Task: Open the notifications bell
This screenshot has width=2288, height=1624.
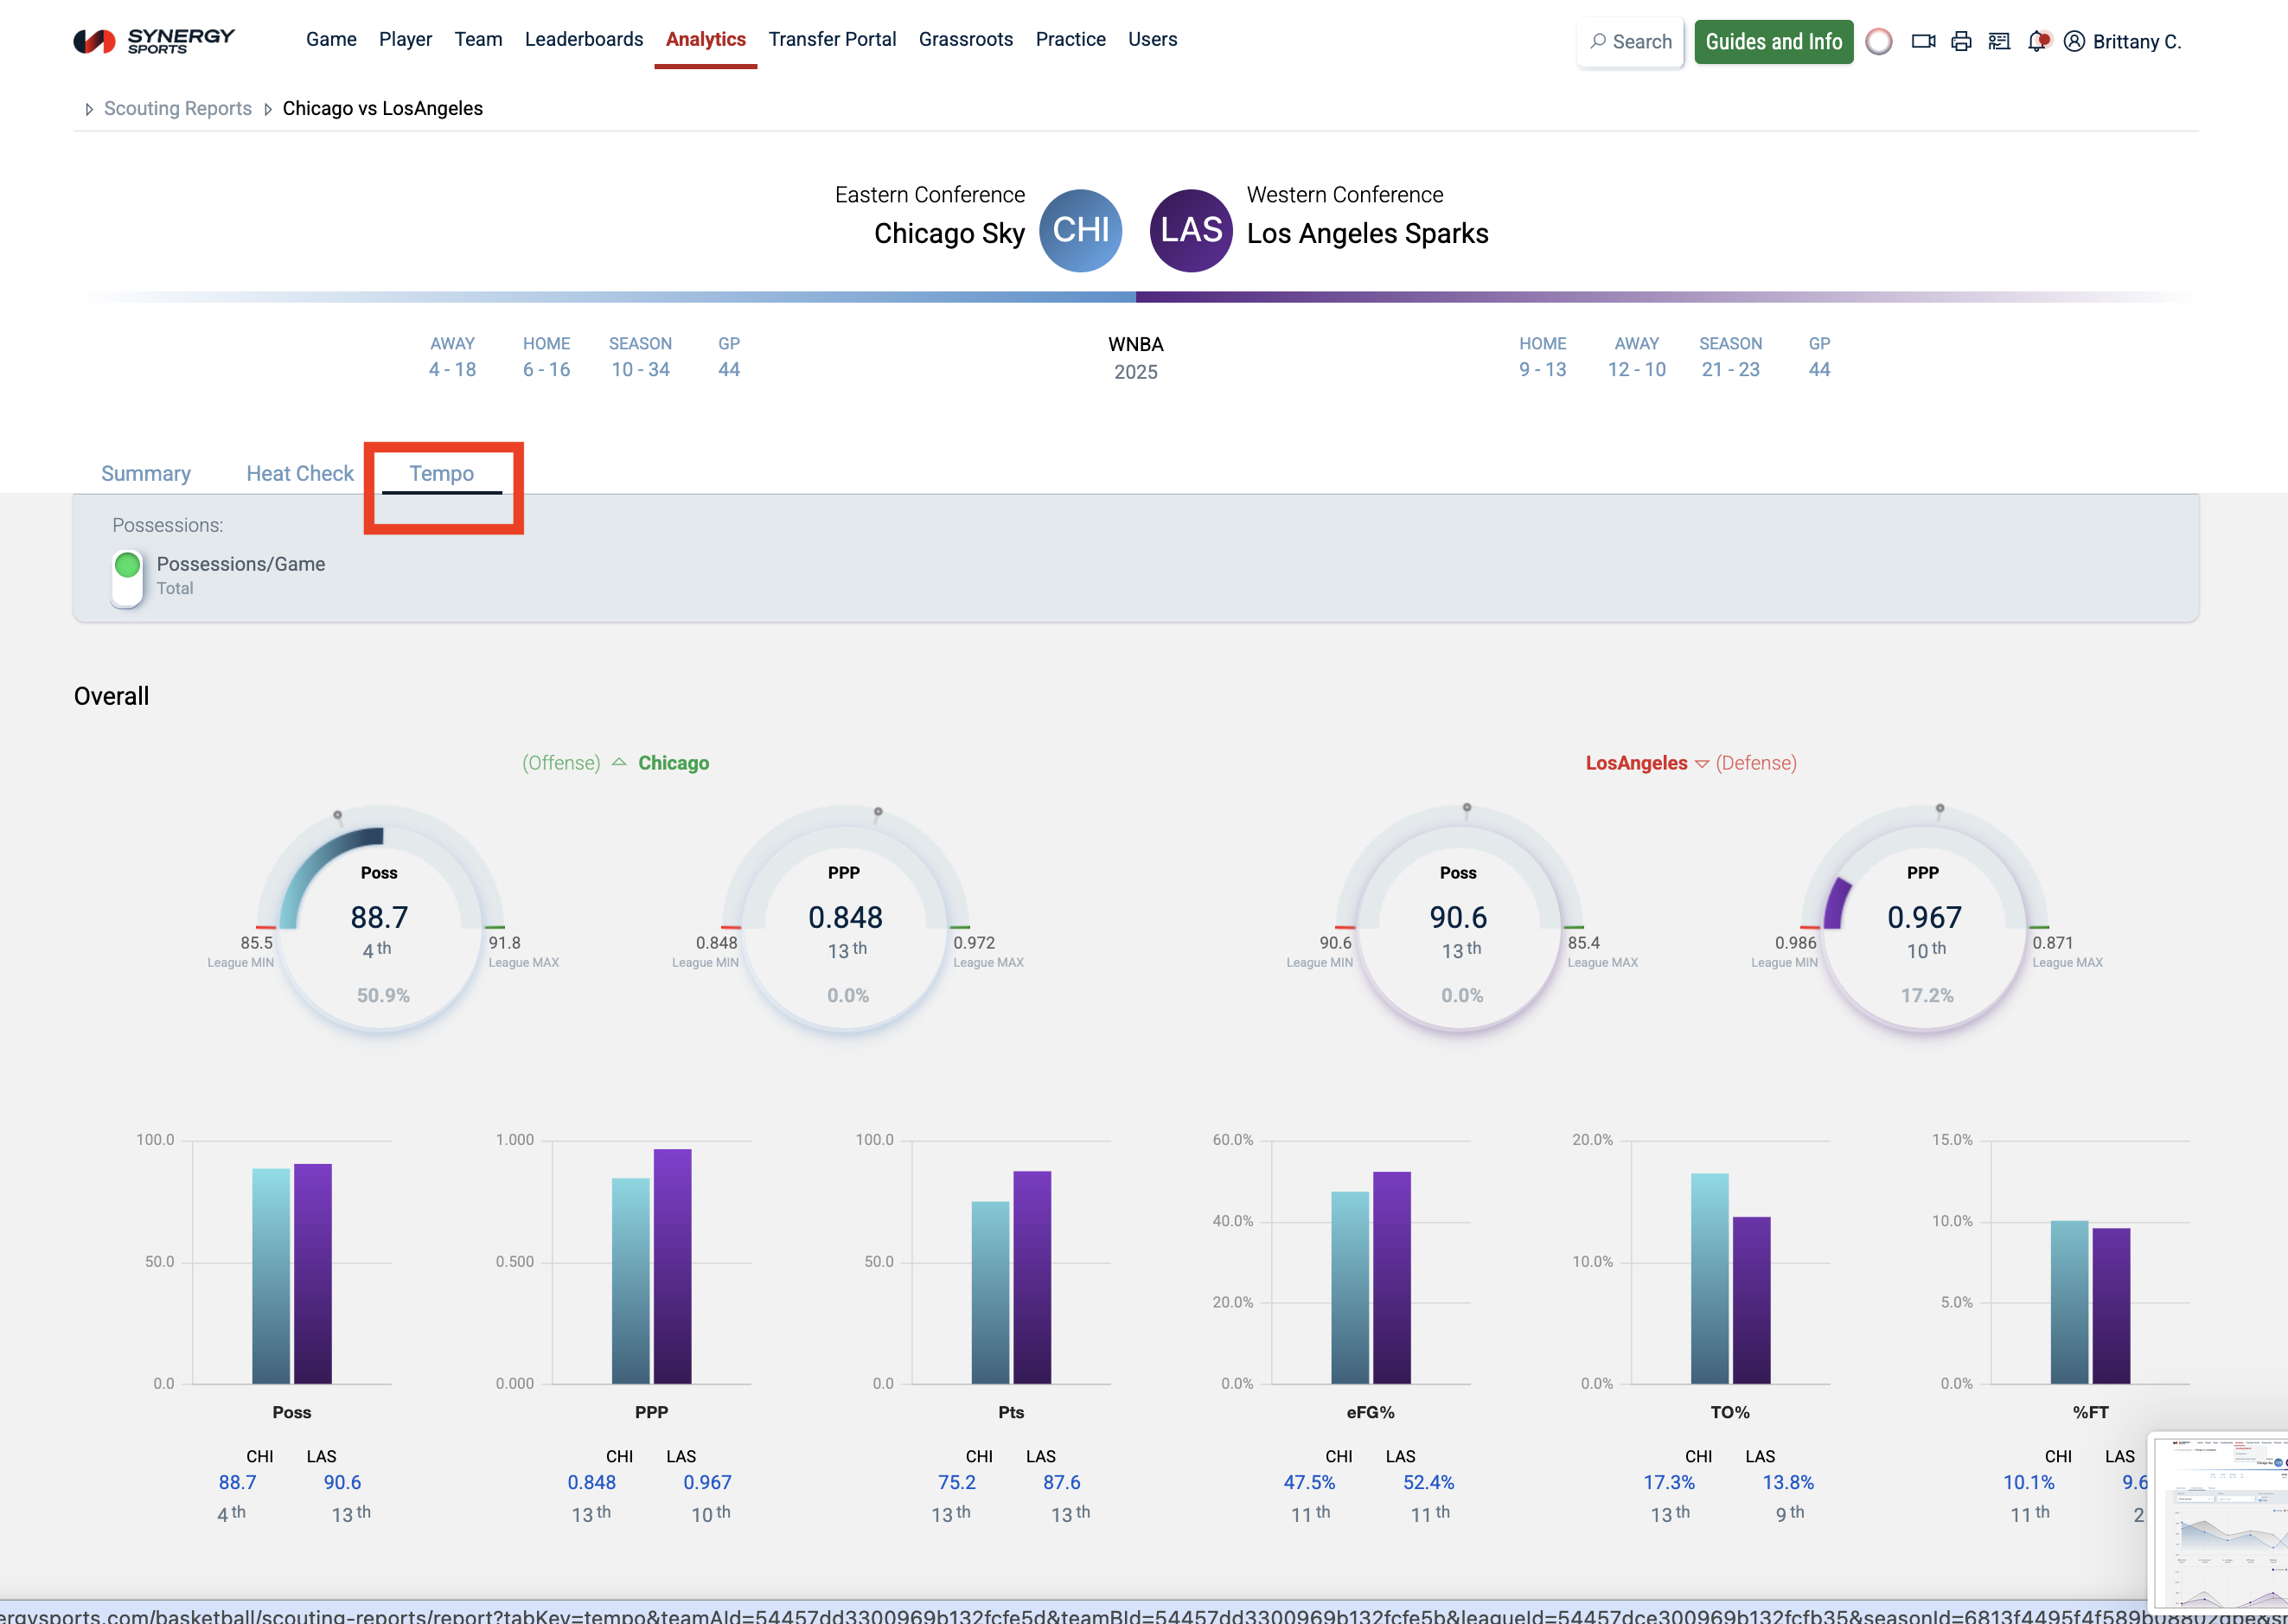Action: tap(2038, 42)
